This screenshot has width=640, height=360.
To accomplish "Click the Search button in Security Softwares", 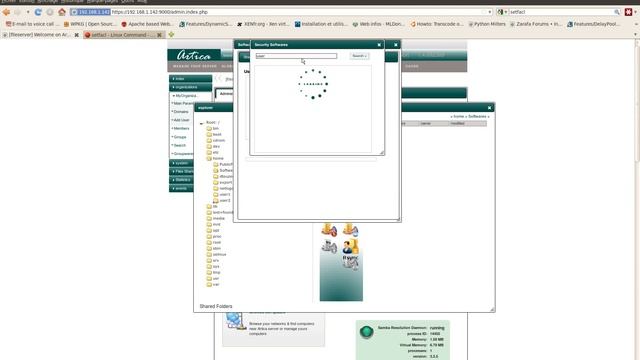I will click(x=359, y=56).
